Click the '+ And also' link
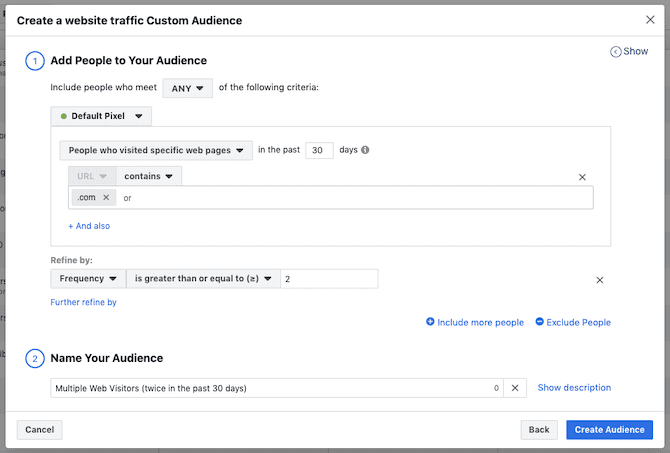The height and width of the screenshot is (453, 670). pos(89,226)
